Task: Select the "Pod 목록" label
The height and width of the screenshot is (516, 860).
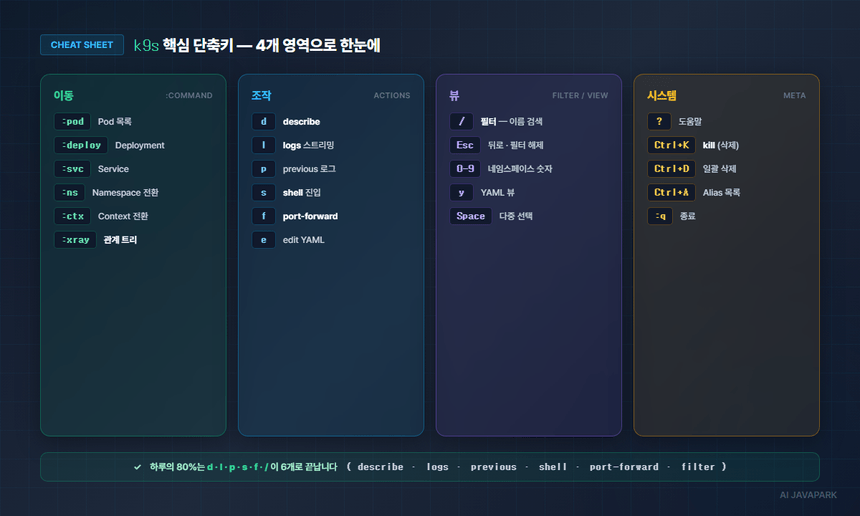Action: coord(115,122)
